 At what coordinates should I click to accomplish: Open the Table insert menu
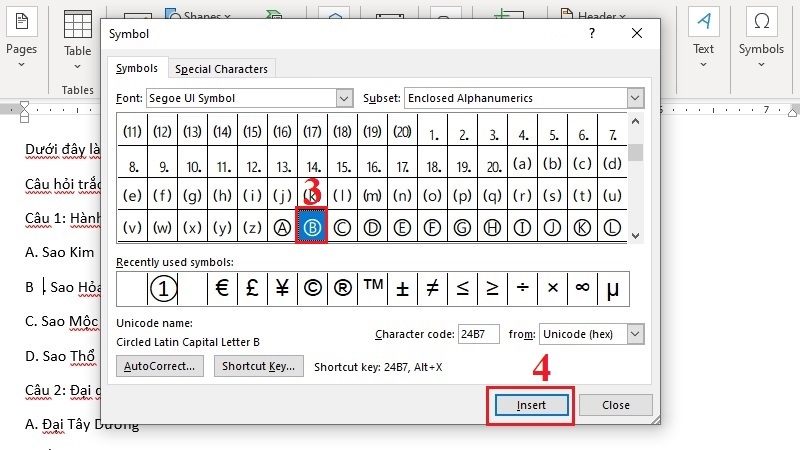(78, 40)
